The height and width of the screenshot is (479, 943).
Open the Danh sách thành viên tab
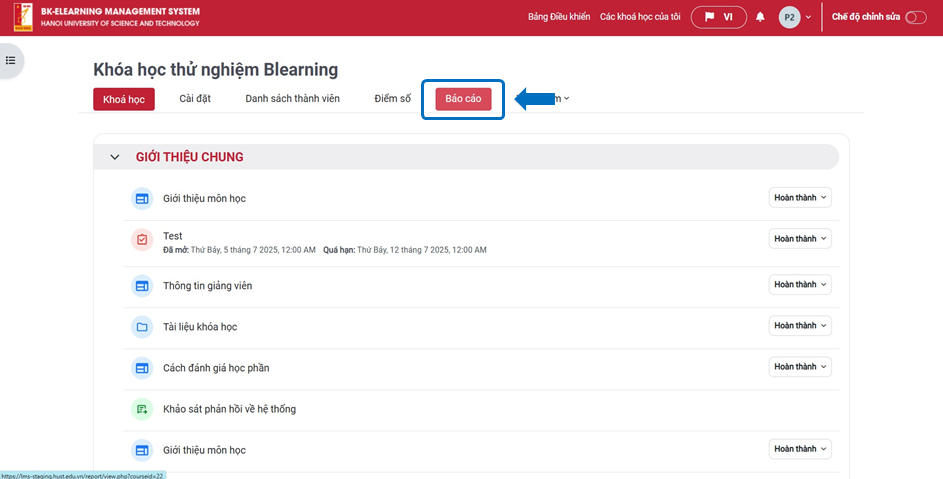point(292,99)
